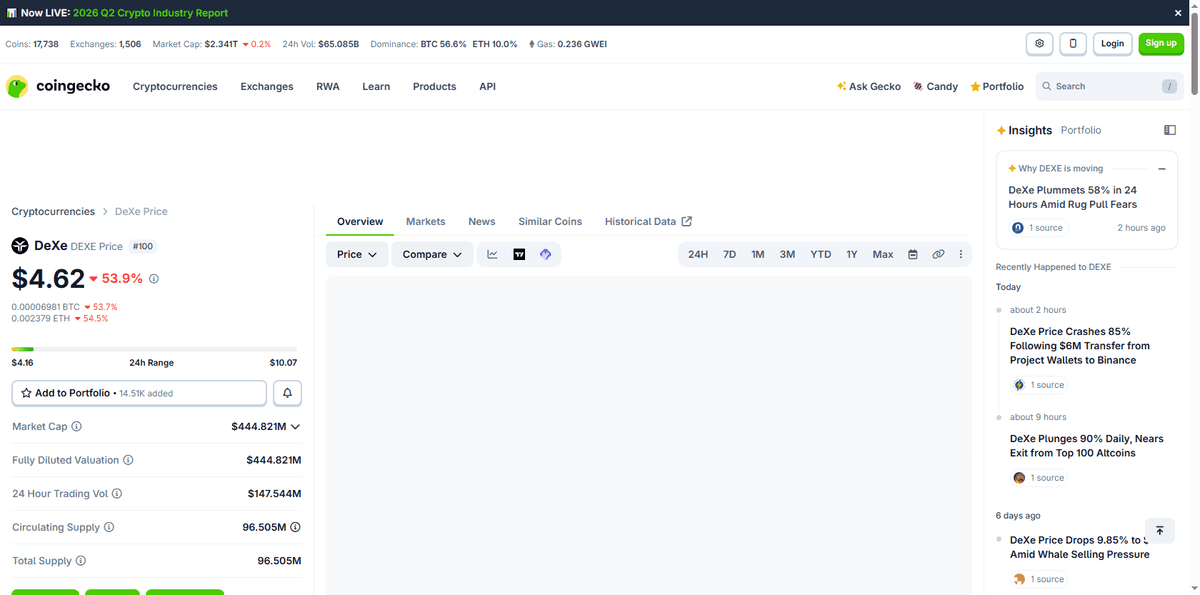The image size is (1200, 595).
Task: Open the Learn nav menu
Action: [x=376, y=87]
